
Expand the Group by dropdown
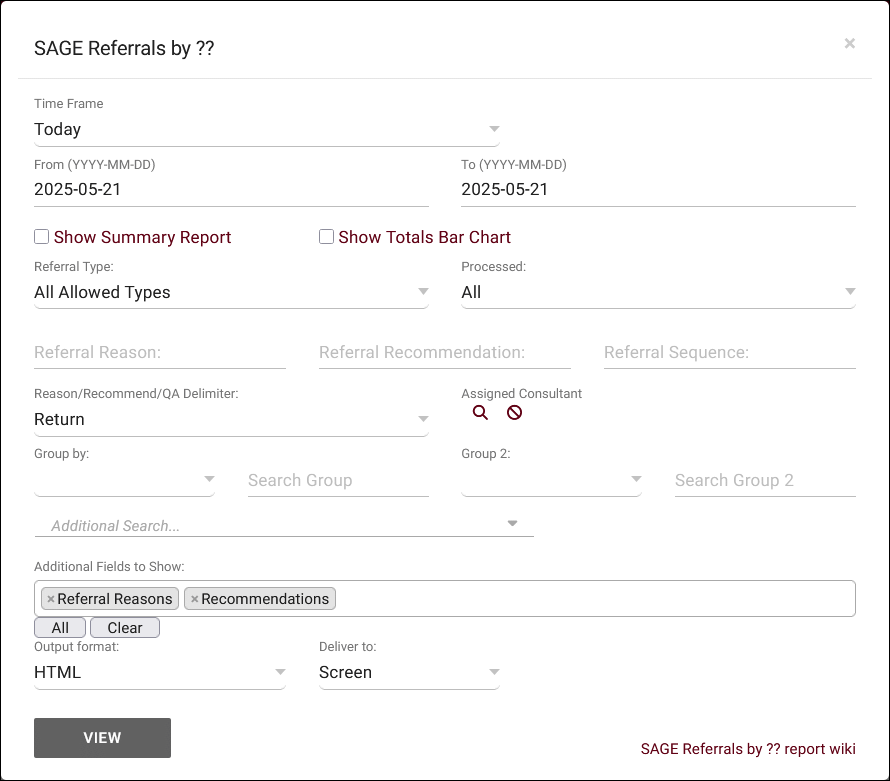pos(125,480)
